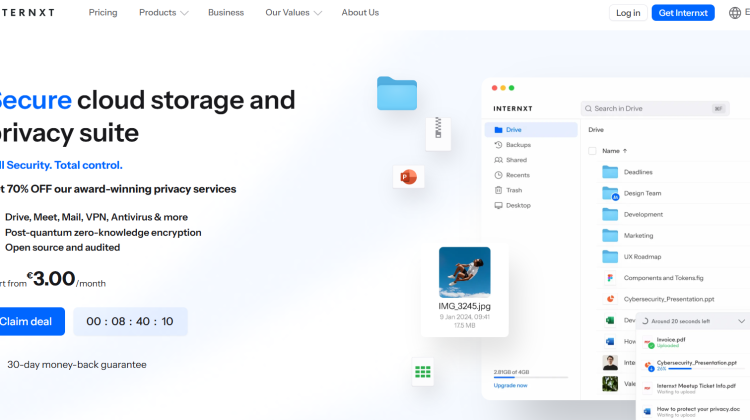The height and width of the screenshot is (420, 750).
Task: Click the Internxt Meetup Ticket Info.pdf upload item
Action: (694, 388)
